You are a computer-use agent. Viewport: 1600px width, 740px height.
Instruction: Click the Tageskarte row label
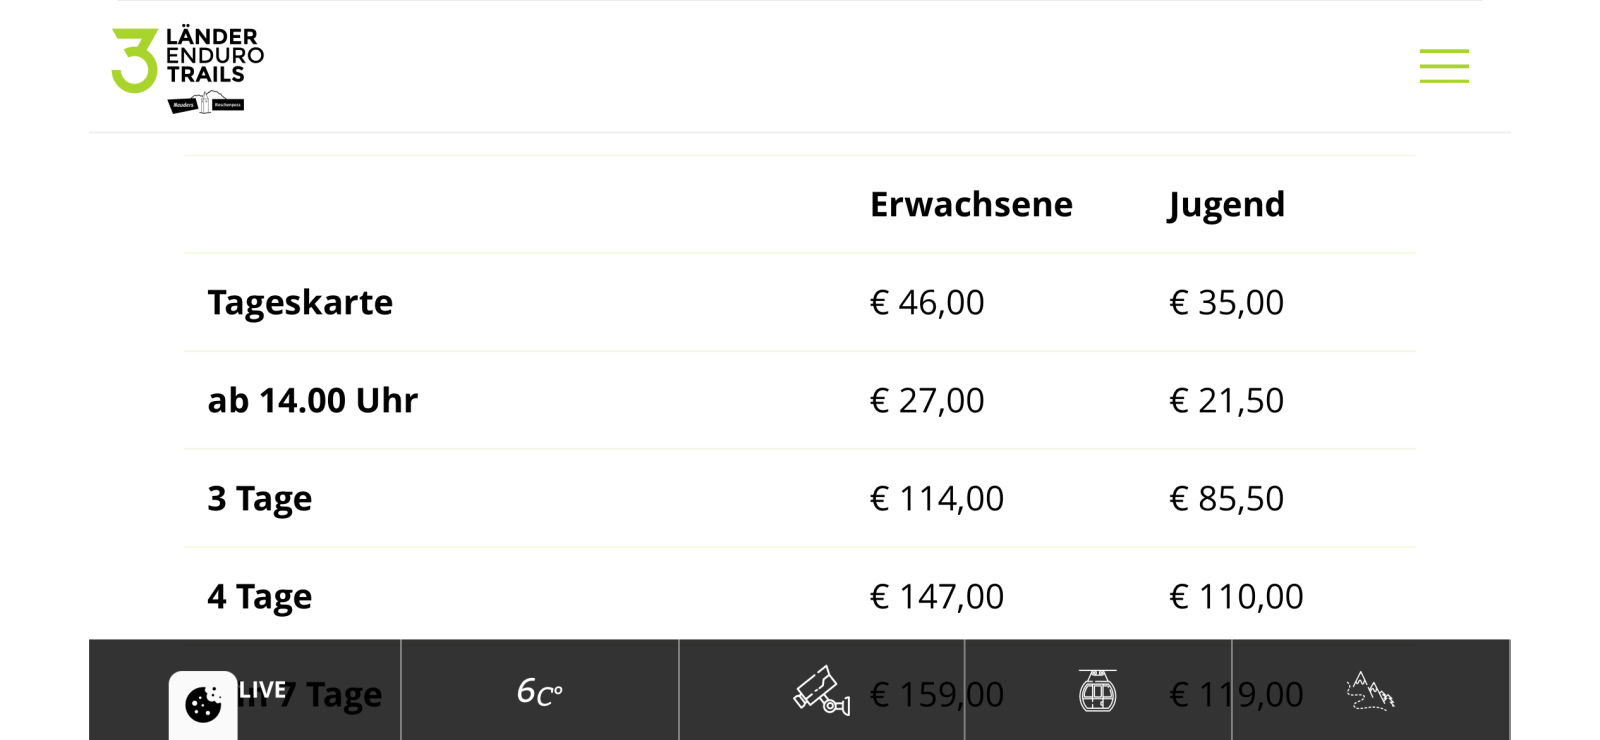point(300,302)
